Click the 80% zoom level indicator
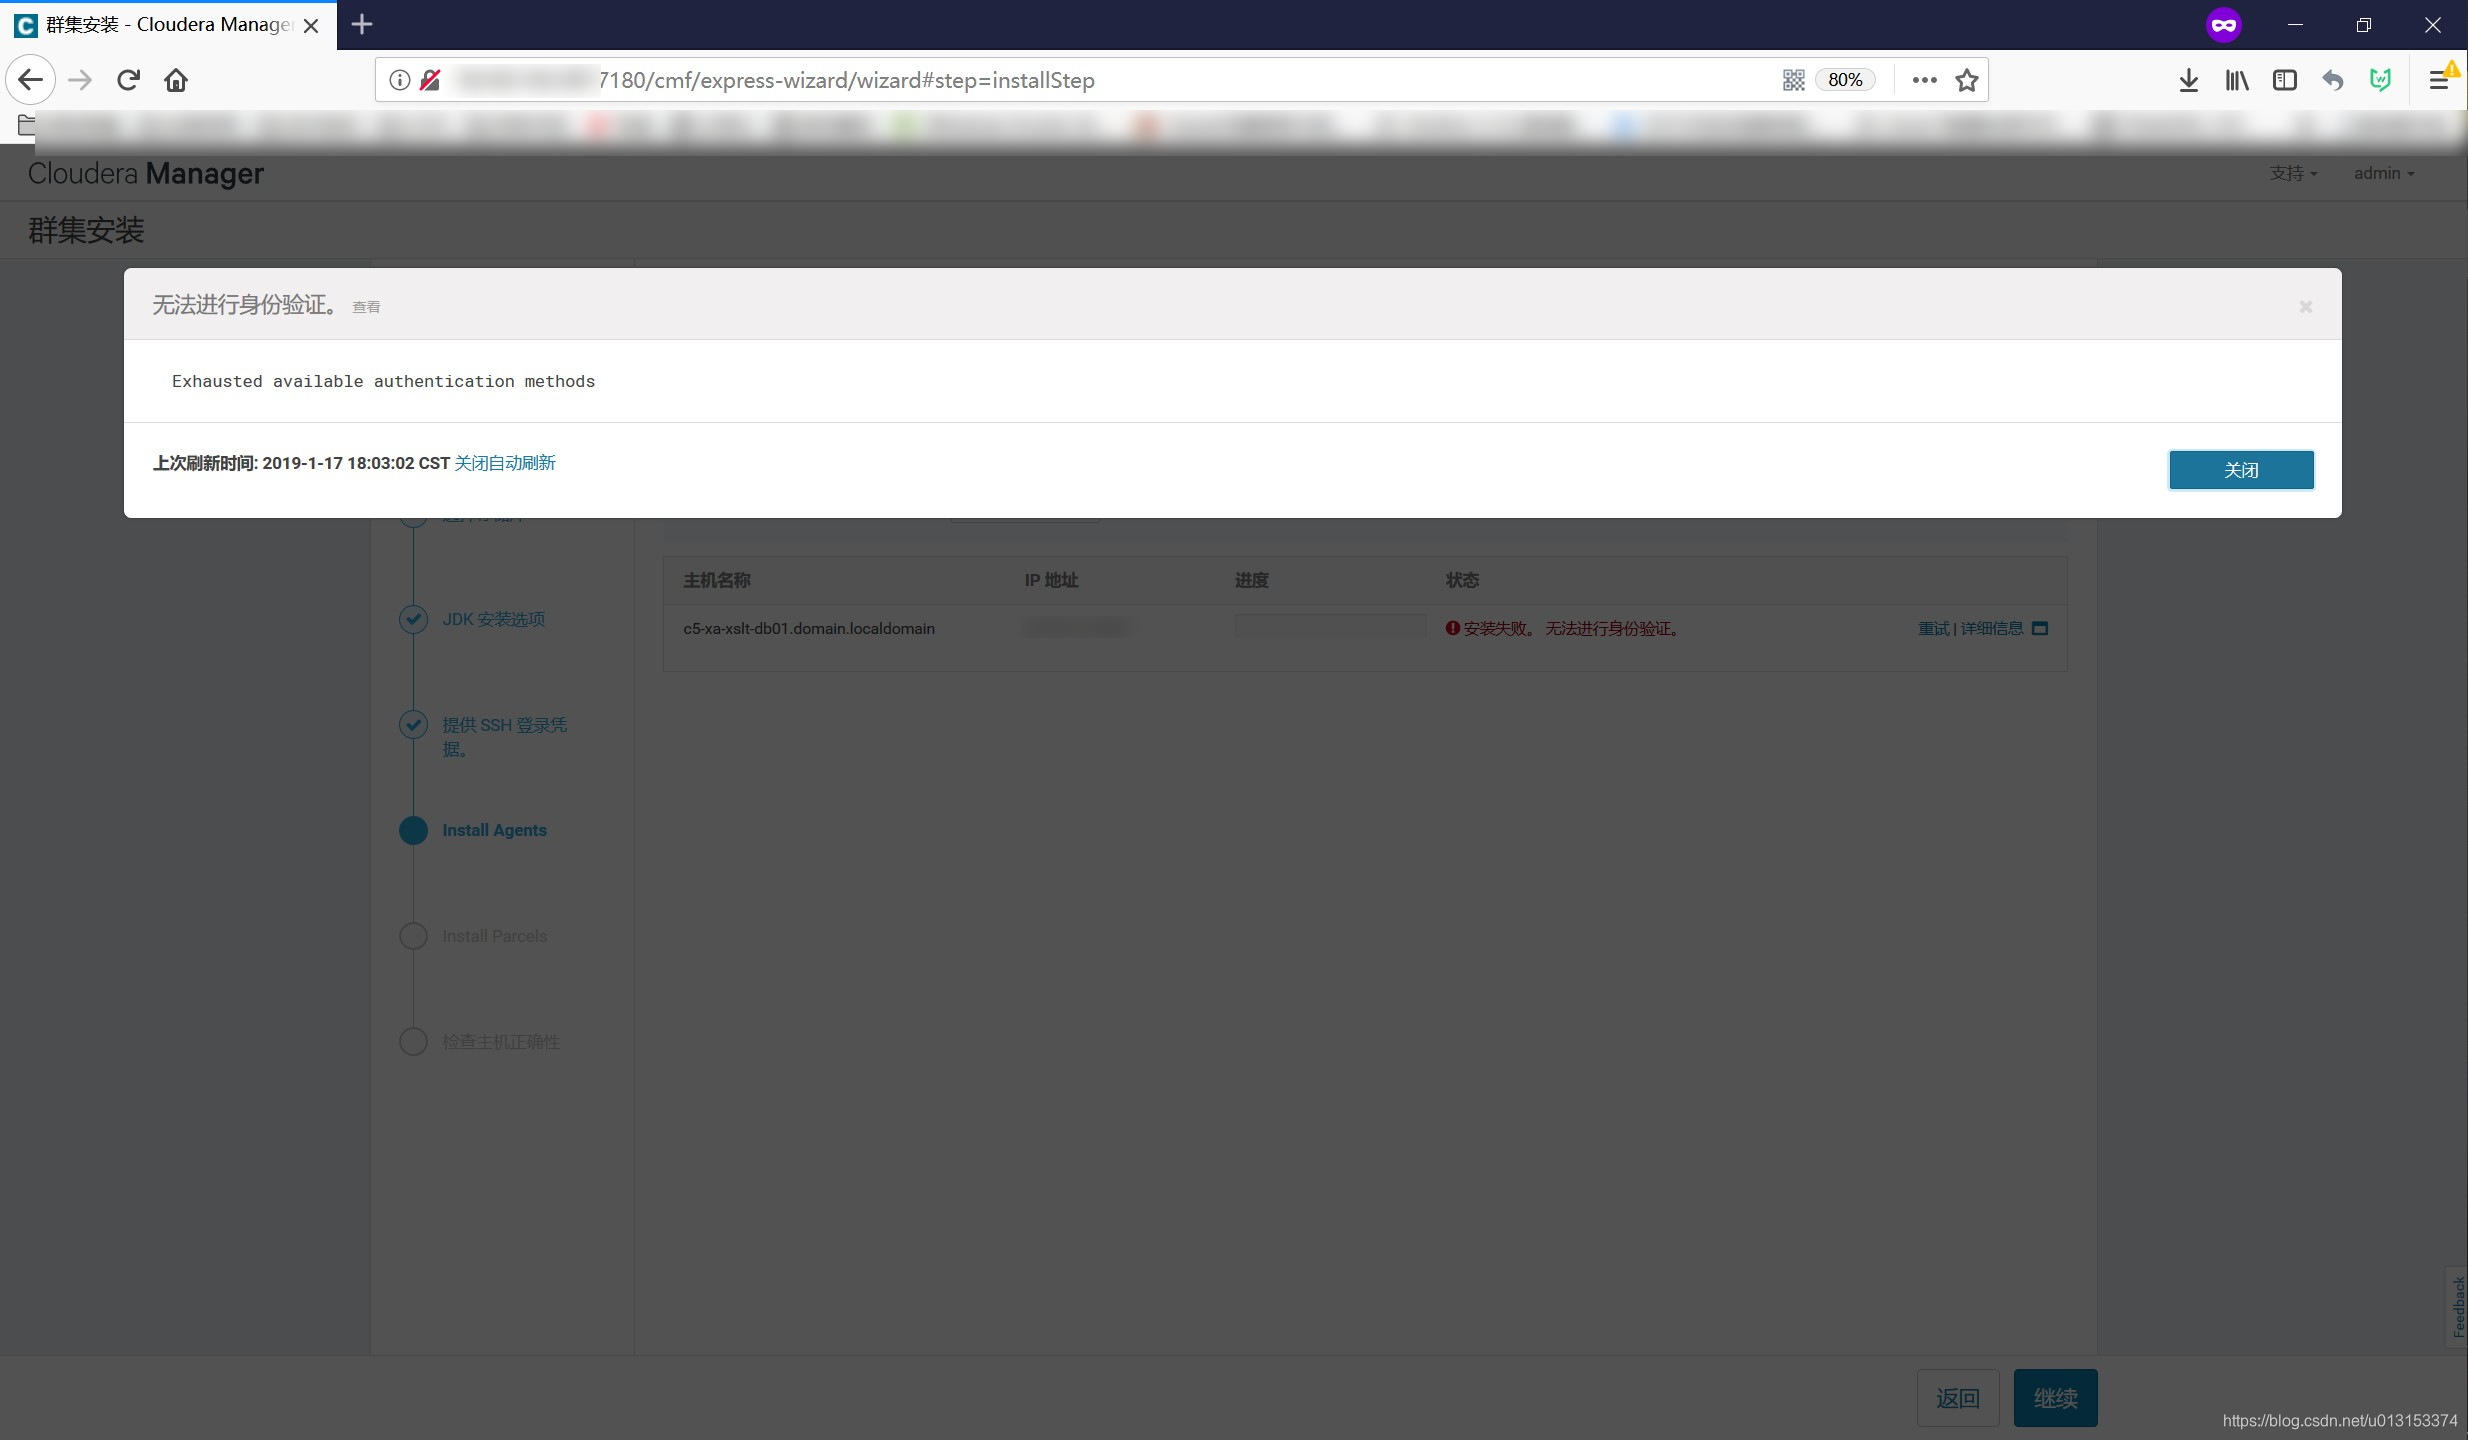 point(1845,80)
